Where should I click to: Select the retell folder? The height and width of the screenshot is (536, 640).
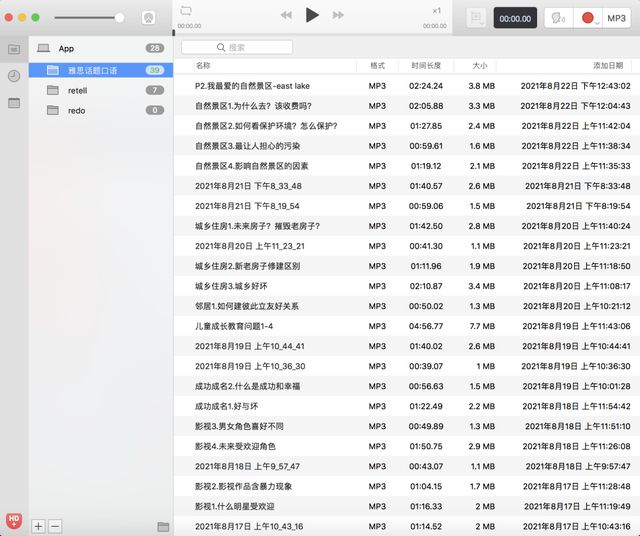pyautogui.click(x=101, y=90)
